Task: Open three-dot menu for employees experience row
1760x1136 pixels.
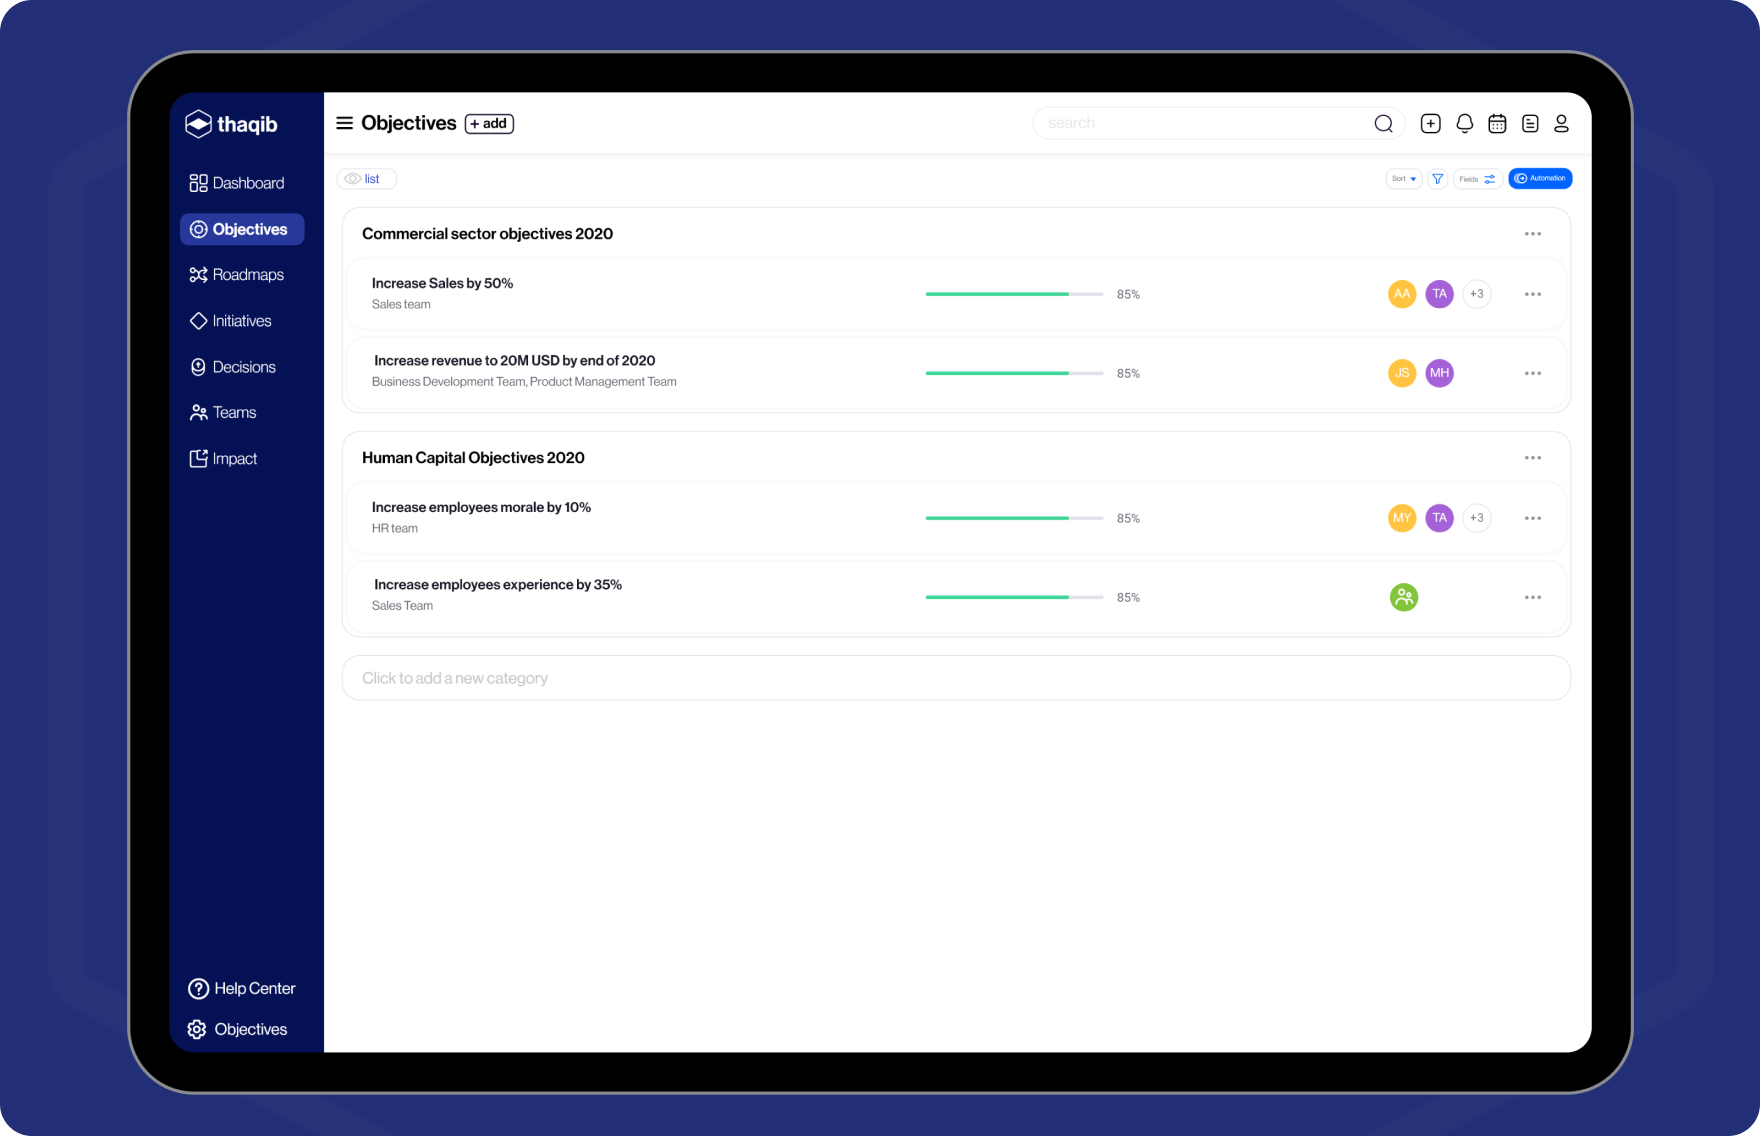Action: pos(1533,597)
